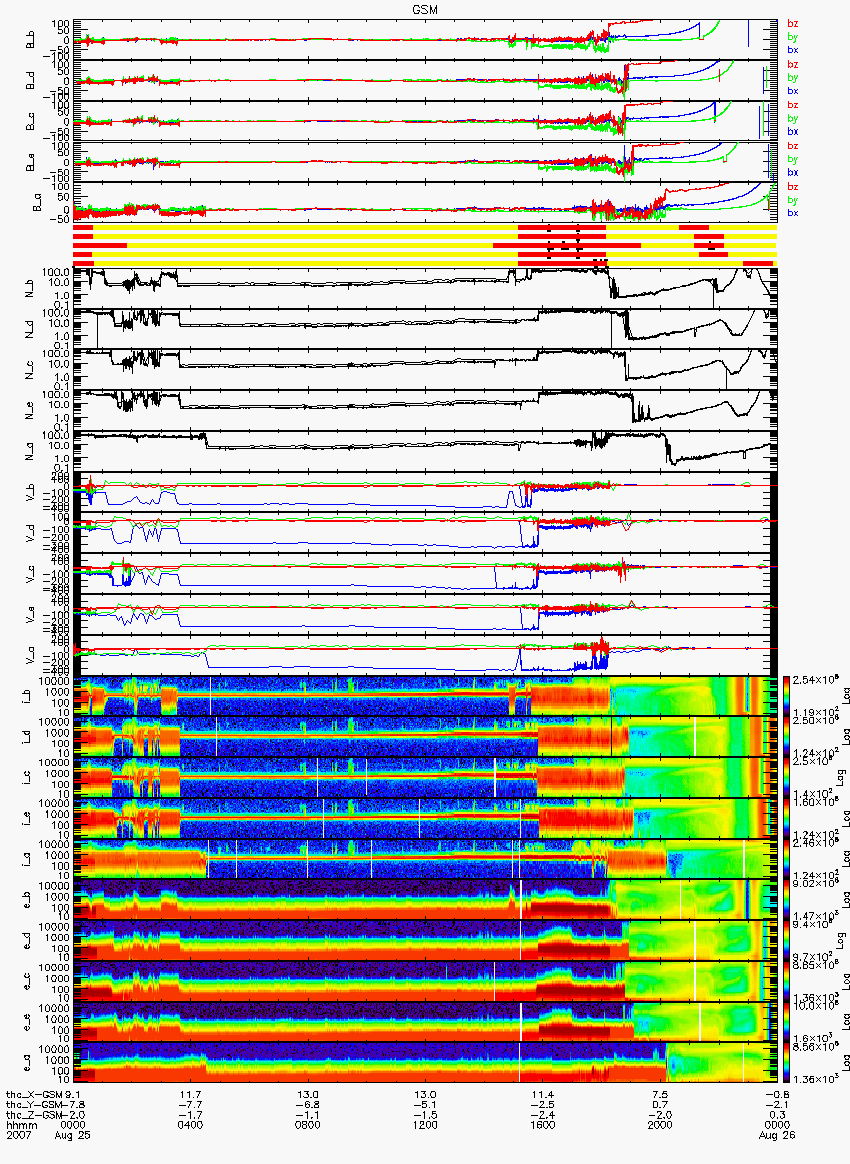Click the 1.19×10^2 color scale minimum

click(x=814, y=711)
